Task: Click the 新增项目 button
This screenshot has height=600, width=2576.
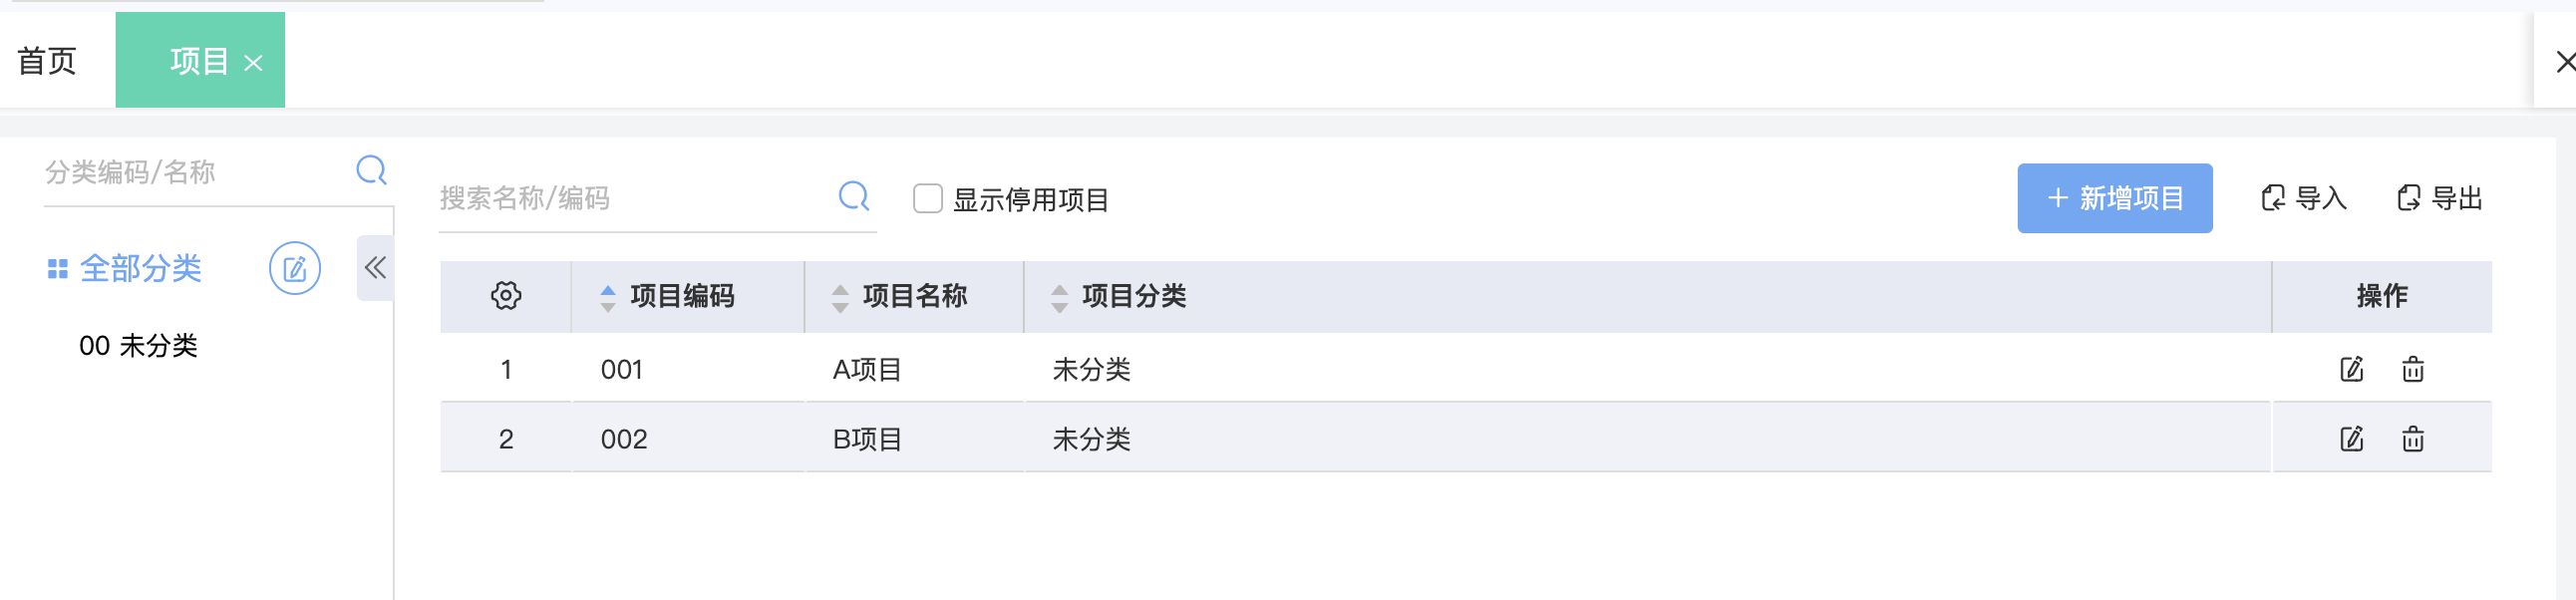Action: click(x=2114, y=198)
